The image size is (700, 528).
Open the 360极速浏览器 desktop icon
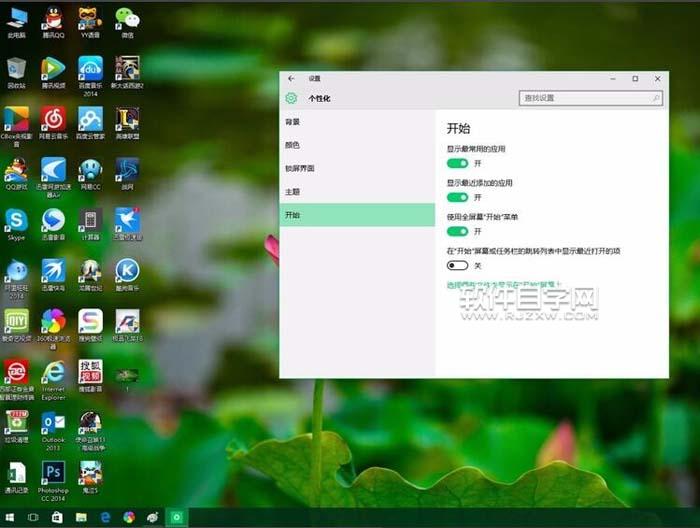(x=54, y=329)
